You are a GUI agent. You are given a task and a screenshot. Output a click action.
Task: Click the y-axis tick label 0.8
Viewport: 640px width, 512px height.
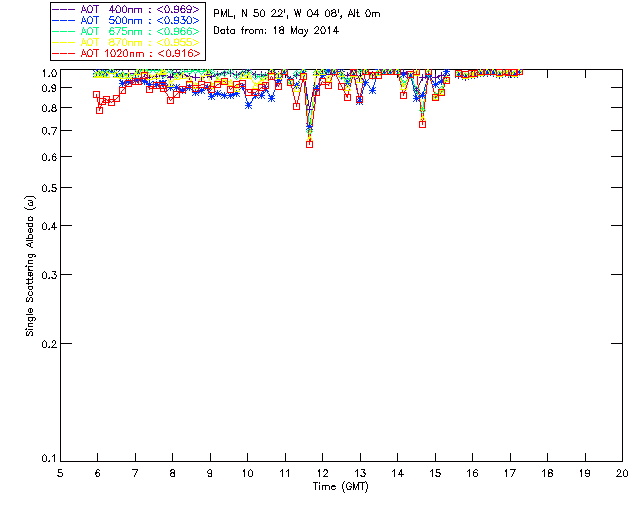[49, 108]
